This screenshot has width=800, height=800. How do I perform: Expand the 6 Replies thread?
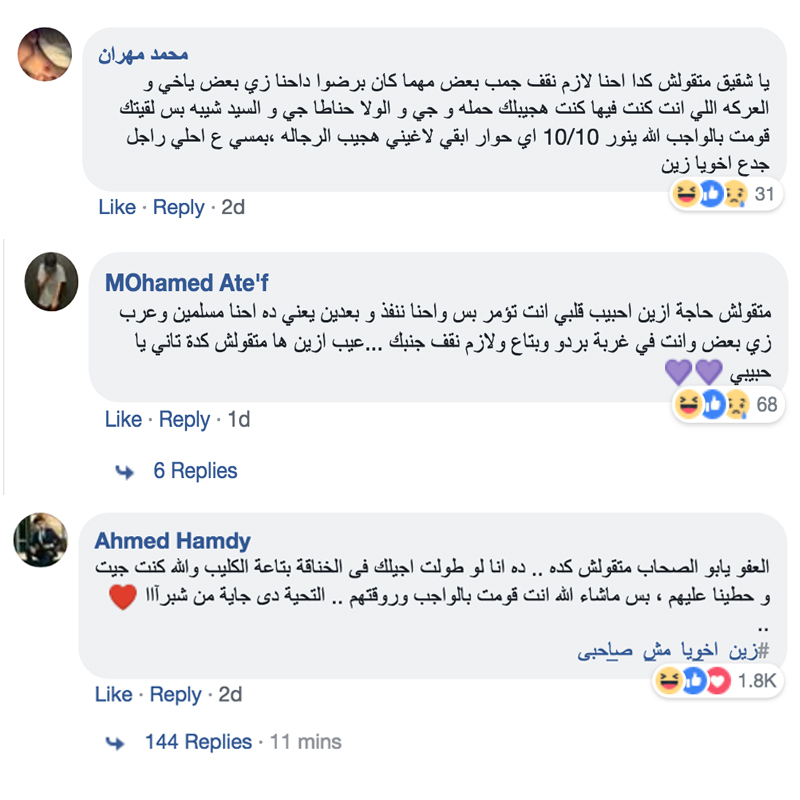point(195,471)
